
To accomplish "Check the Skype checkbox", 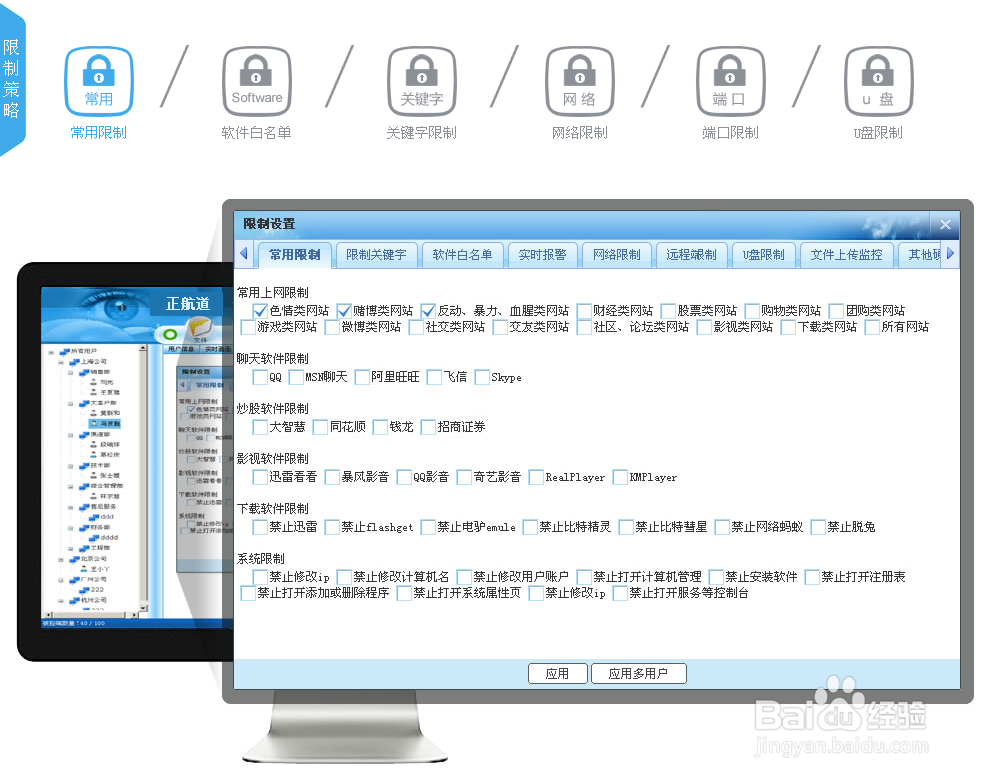I will point(482,377).
